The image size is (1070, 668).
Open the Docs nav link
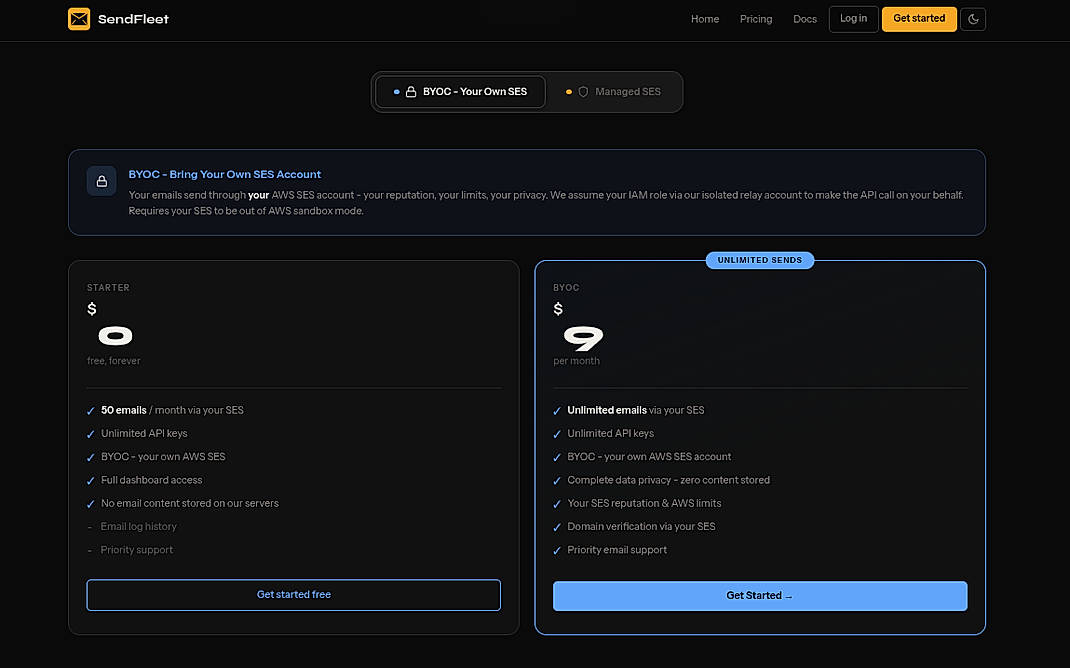pyautogui.click(x=805, y=19)
